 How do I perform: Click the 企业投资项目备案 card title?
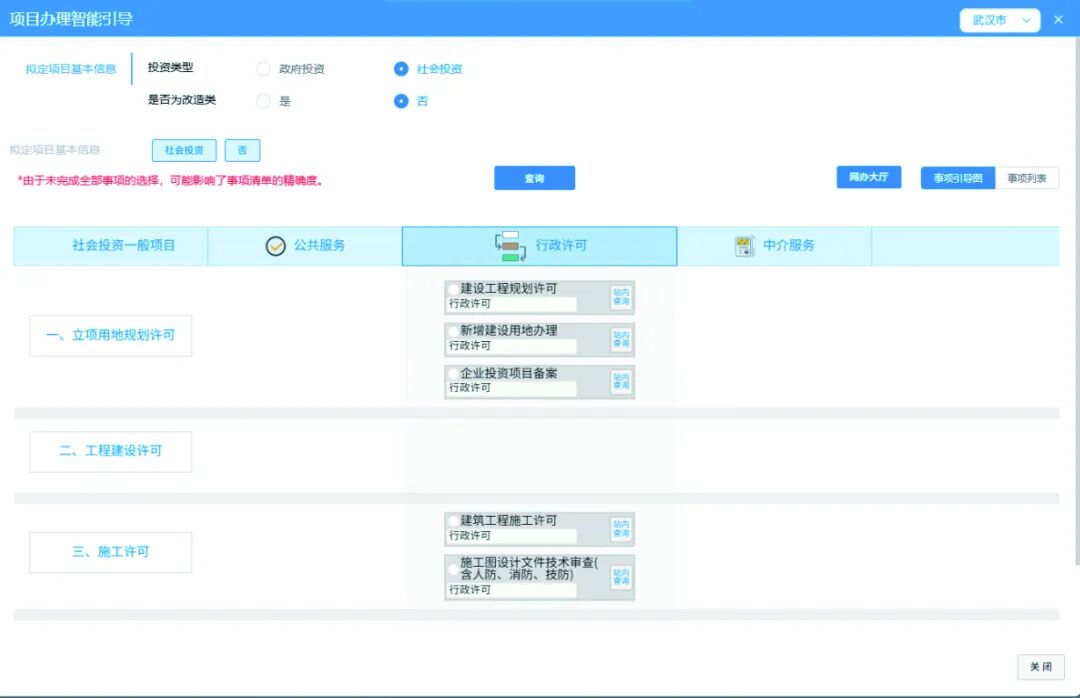[508, 373]
